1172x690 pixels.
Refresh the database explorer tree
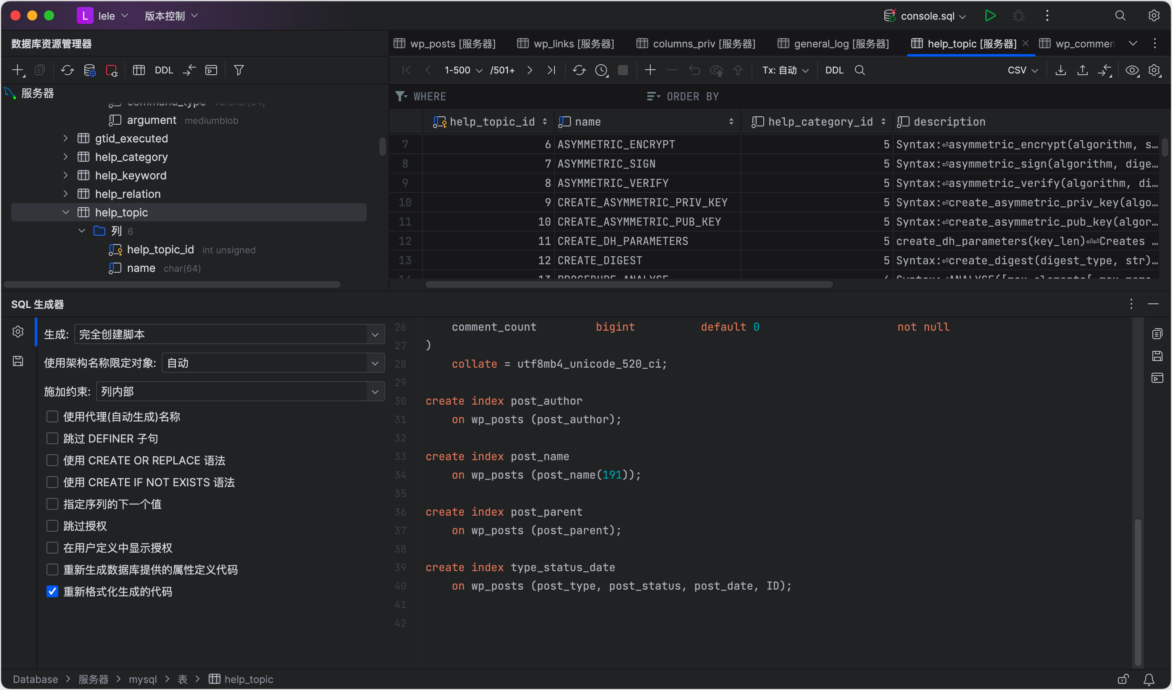pyautogui.click(x=67, y=70)
